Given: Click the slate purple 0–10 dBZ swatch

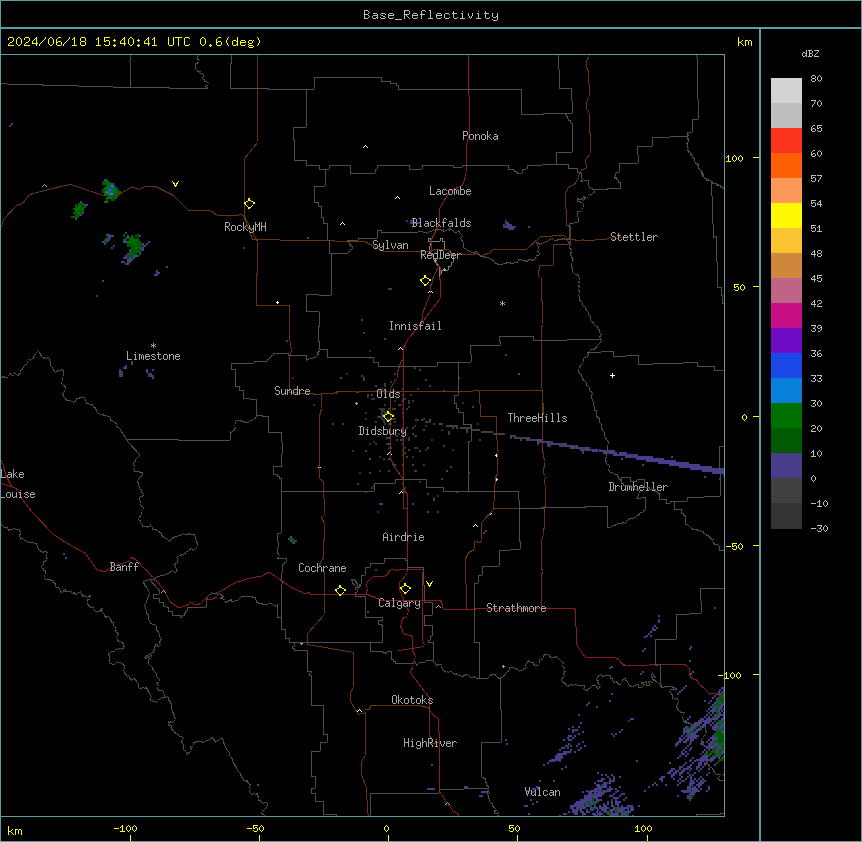Looking at the screenshot, I should [x=786, y=466].
